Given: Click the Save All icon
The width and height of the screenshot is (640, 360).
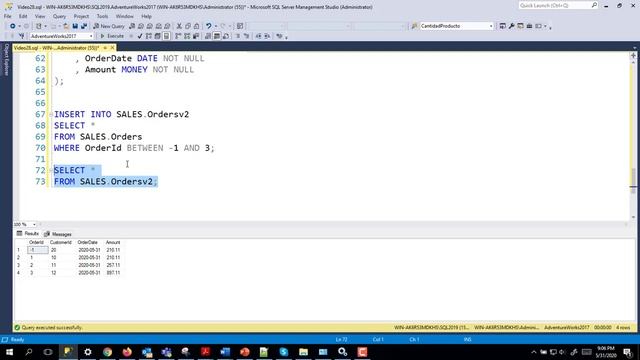Looking at the screenshot, I should pyautogui.click(x=84, y=26).
